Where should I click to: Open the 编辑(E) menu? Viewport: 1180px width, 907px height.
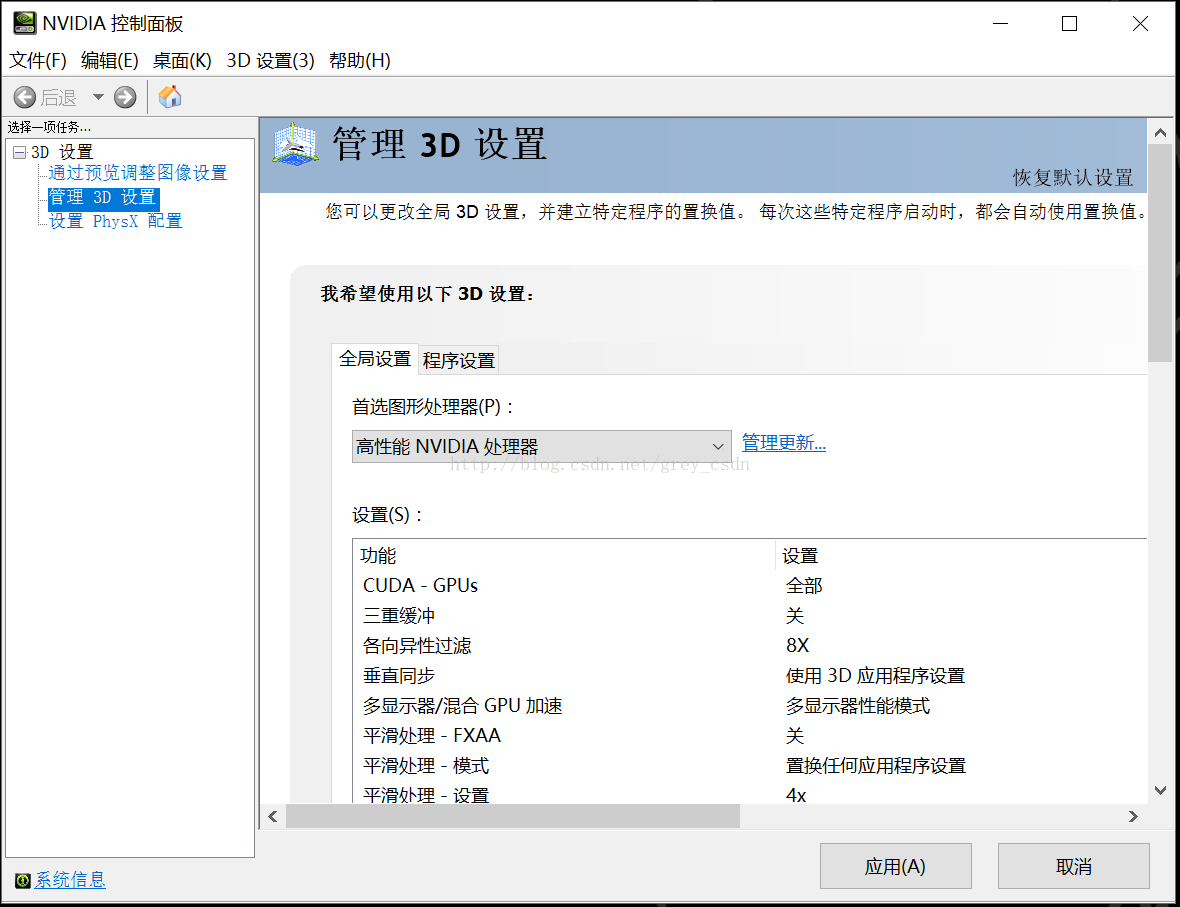(109, 60)
